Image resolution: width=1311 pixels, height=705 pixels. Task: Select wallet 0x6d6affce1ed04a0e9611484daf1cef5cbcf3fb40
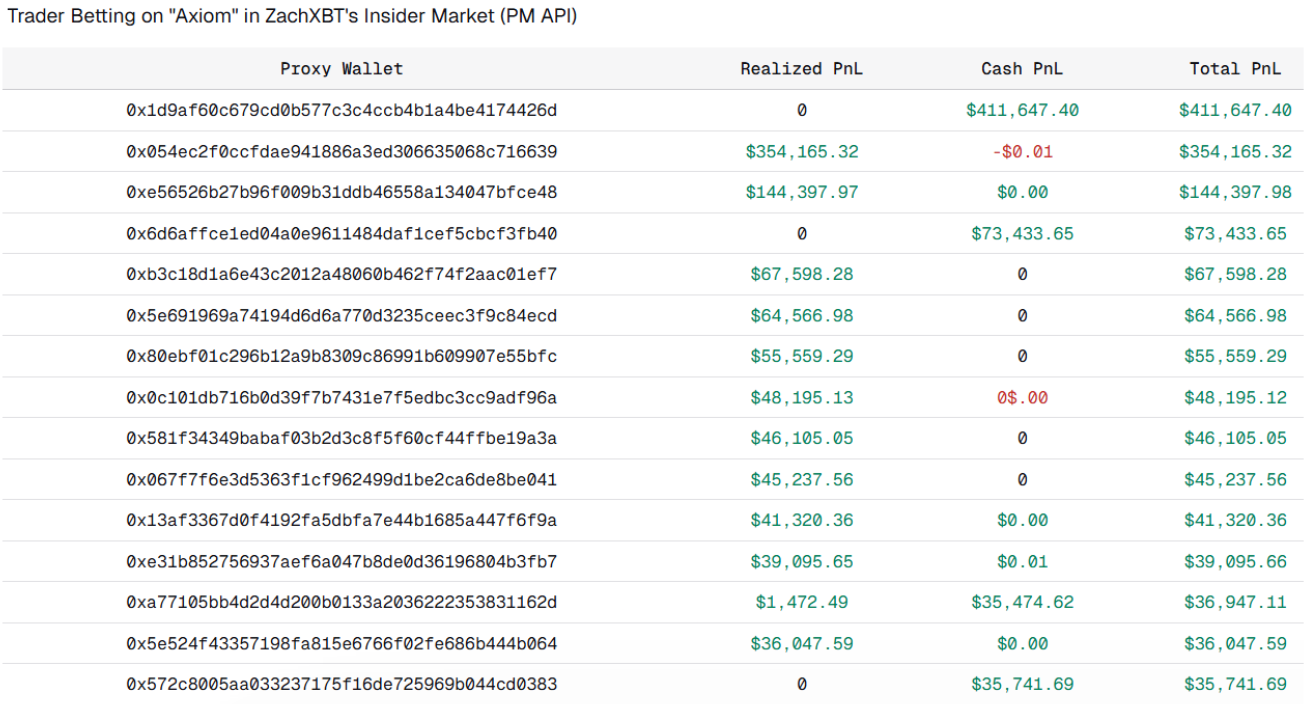pos(341,233)
